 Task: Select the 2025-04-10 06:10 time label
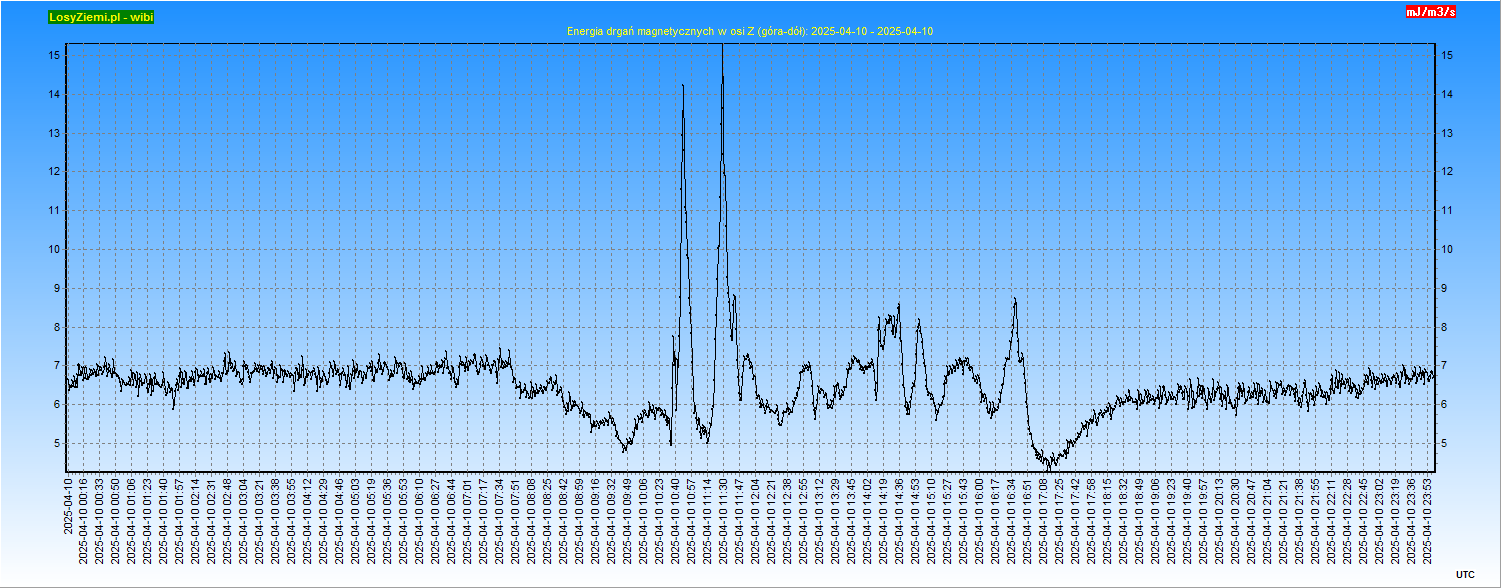point(419,520)
